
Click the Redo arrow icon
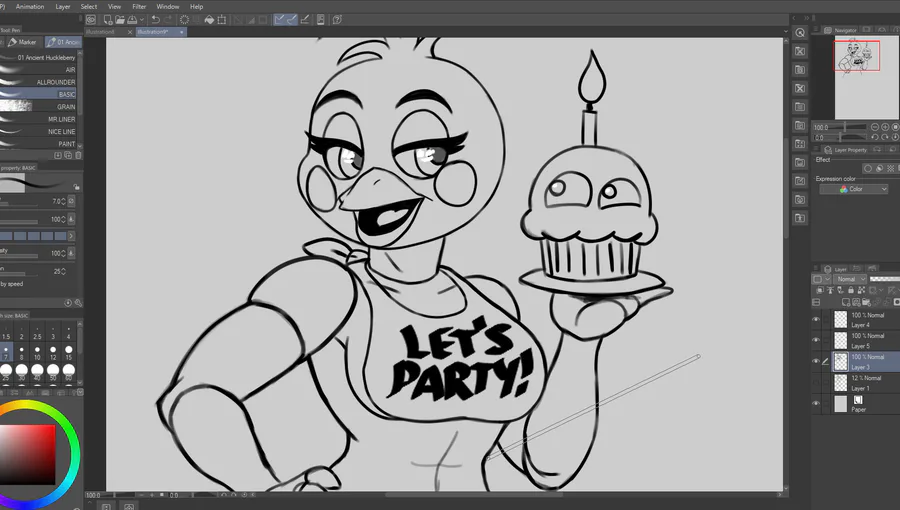click(x=168, y=20)
